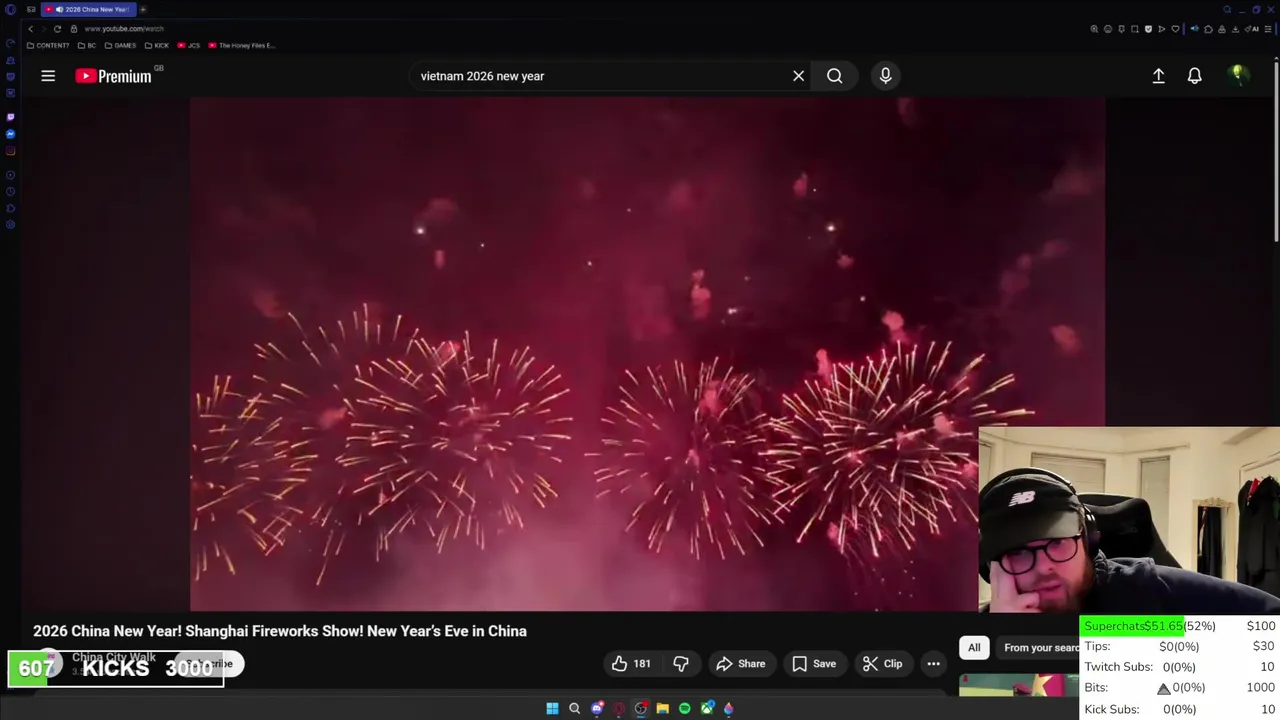Create a clip with the Clip button

pos(883,664)
